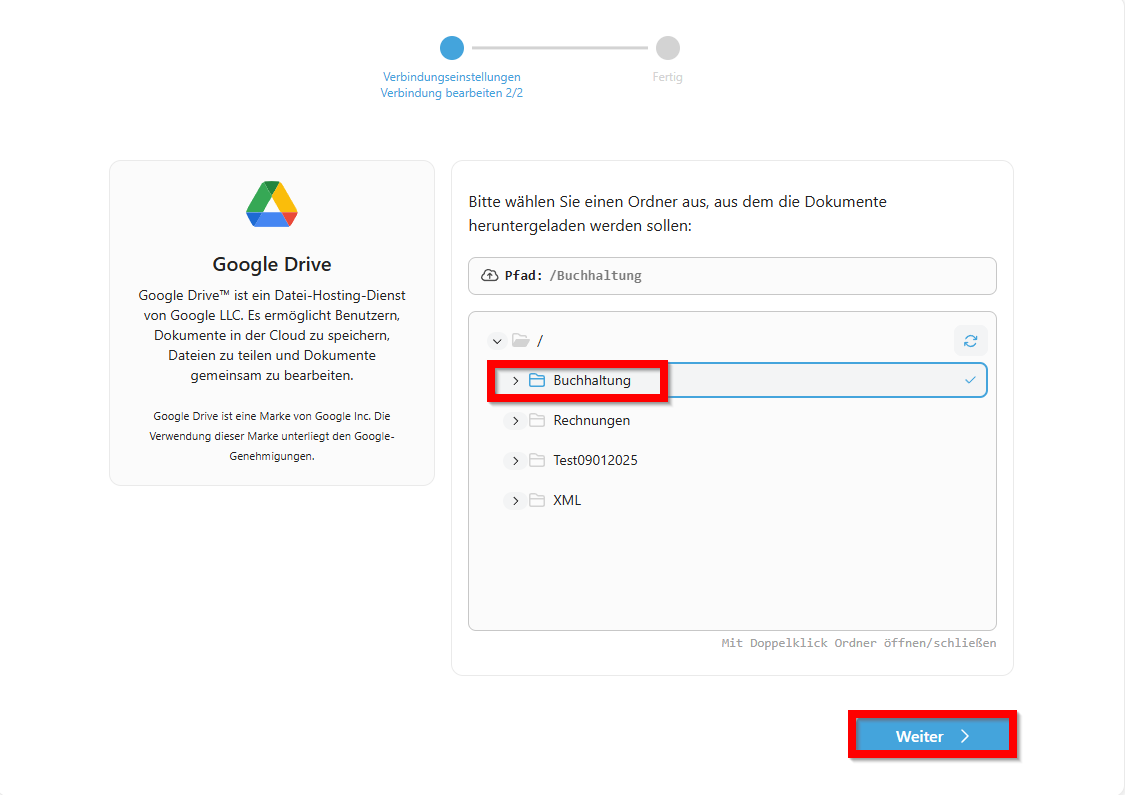Expand the Buchhaltung folder chevron
The image size is (1125, 795).
(515, 380)
